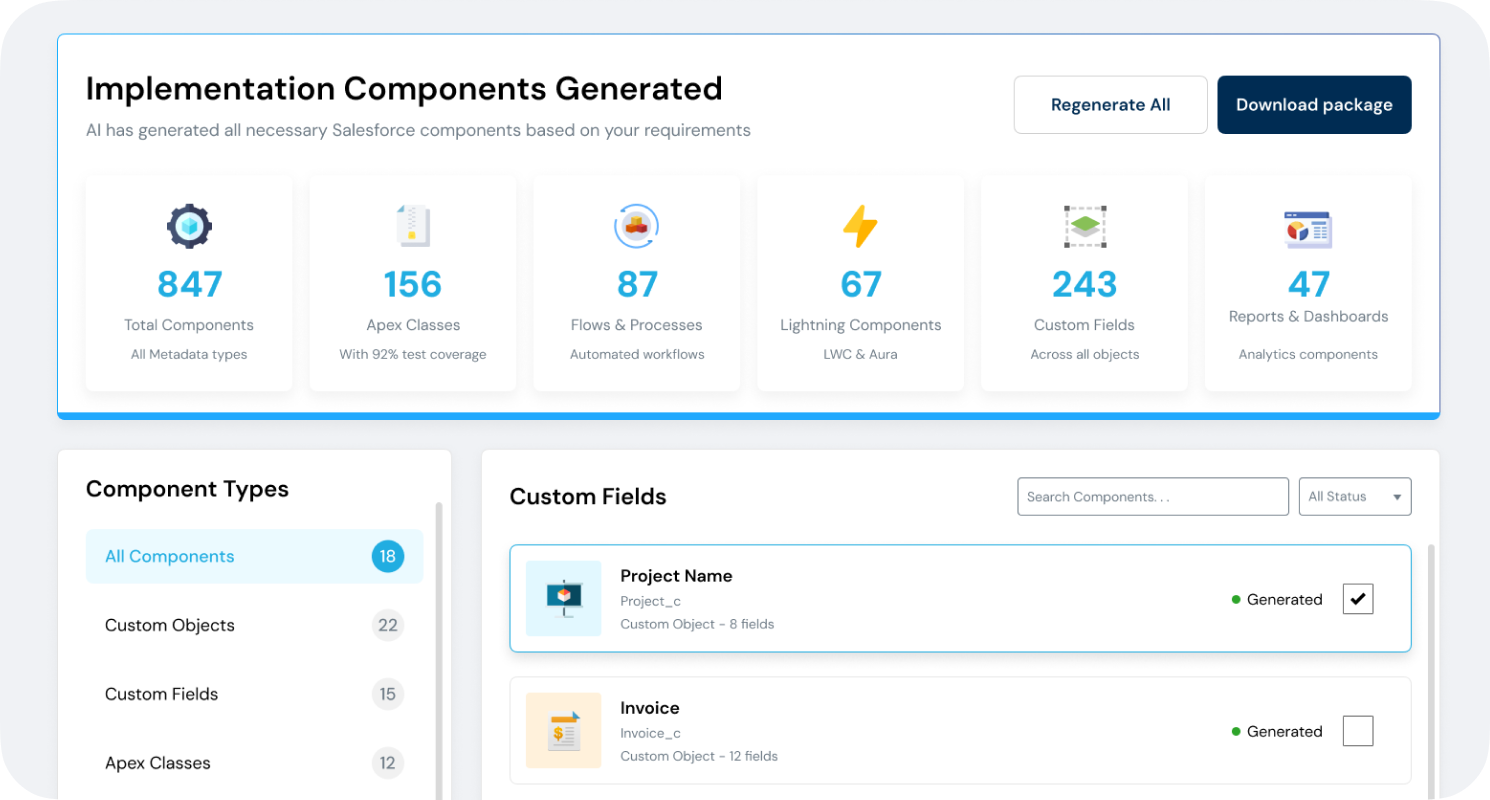The image size is (1490, 800).
Task: Open the All Status dropdown
Action: [1354, 497]
